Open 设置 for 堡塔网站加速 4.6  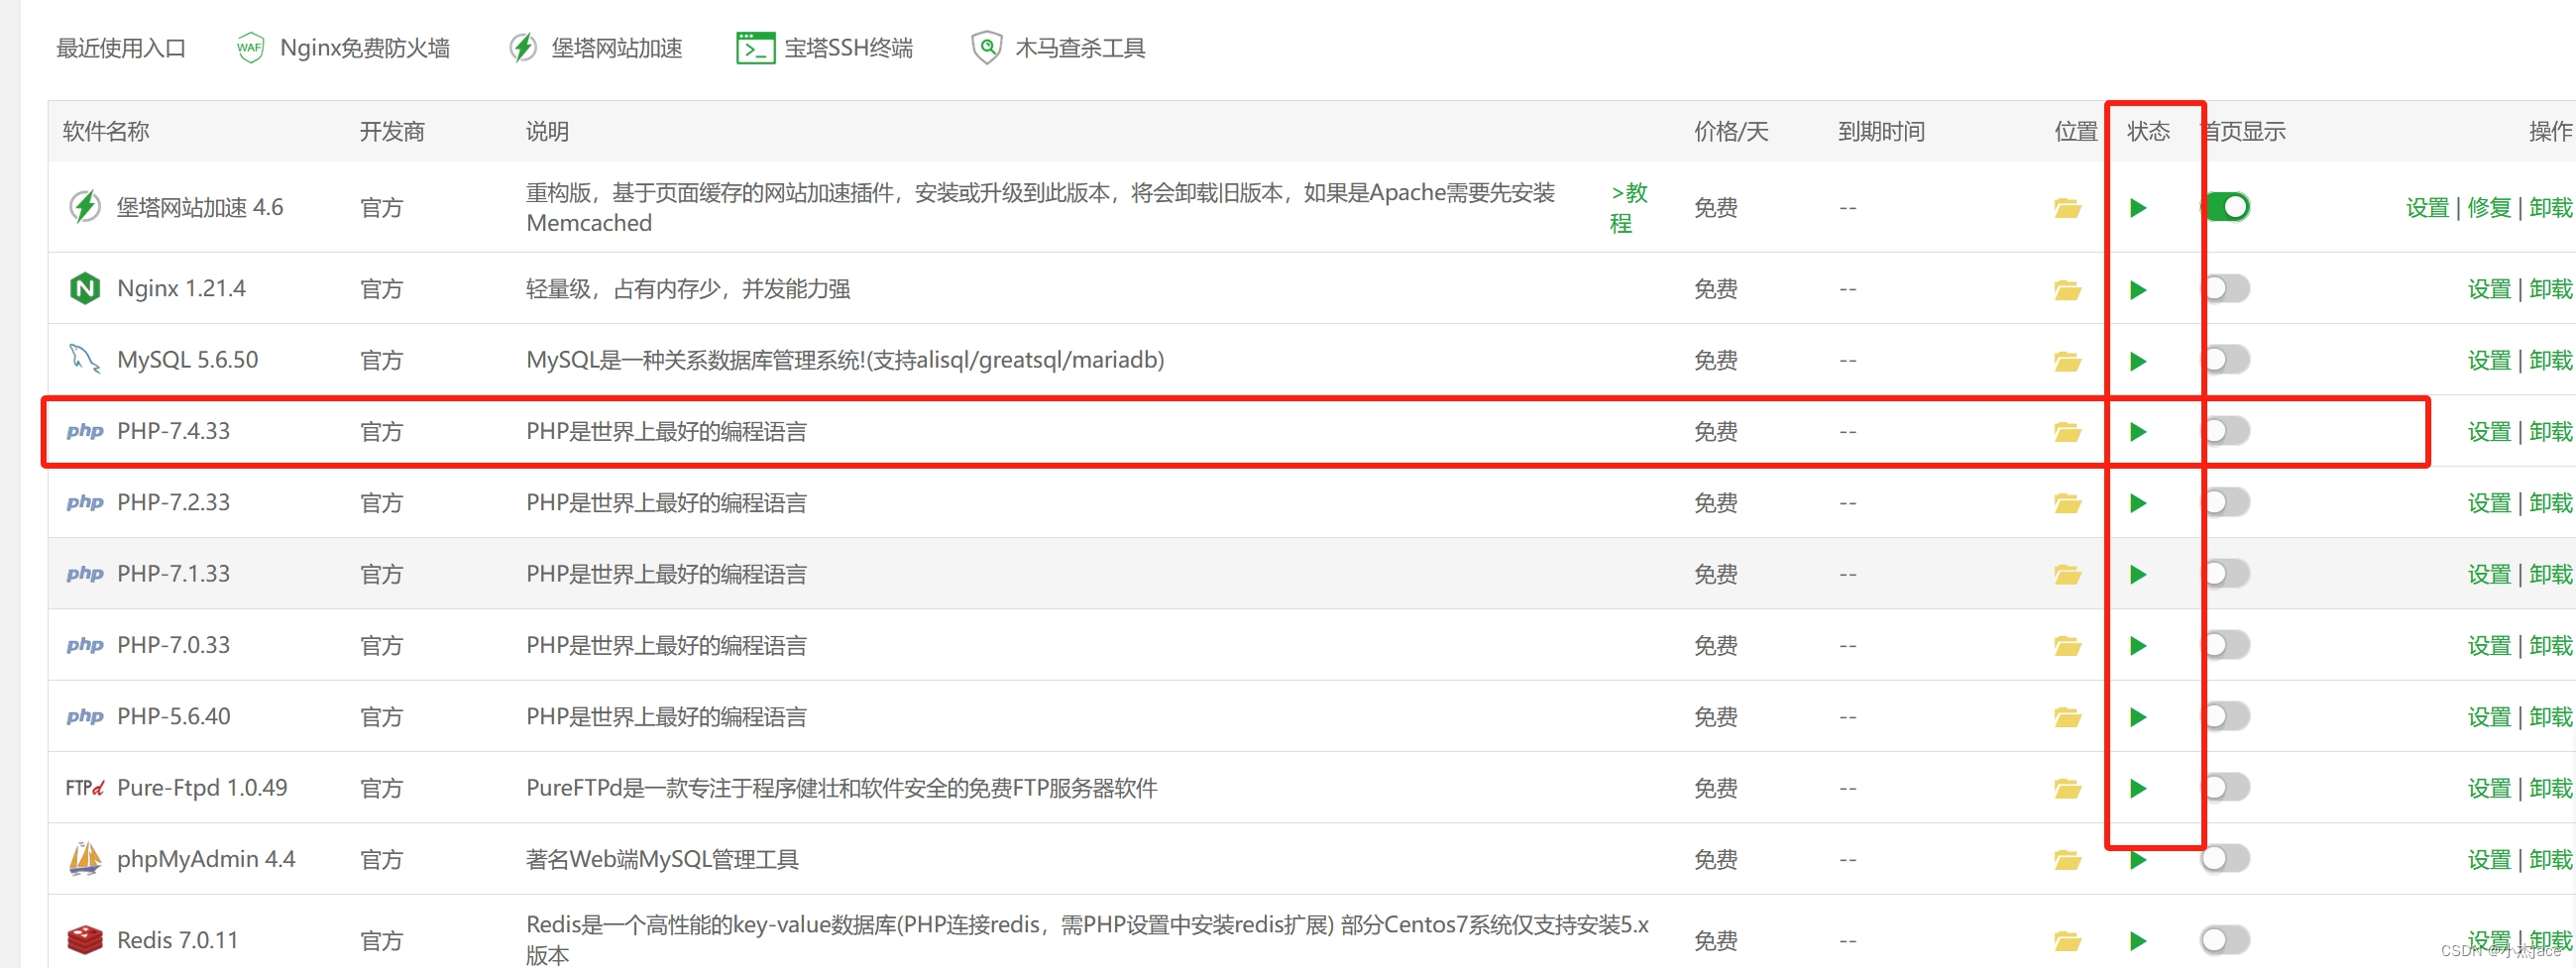pos(2427,208)
